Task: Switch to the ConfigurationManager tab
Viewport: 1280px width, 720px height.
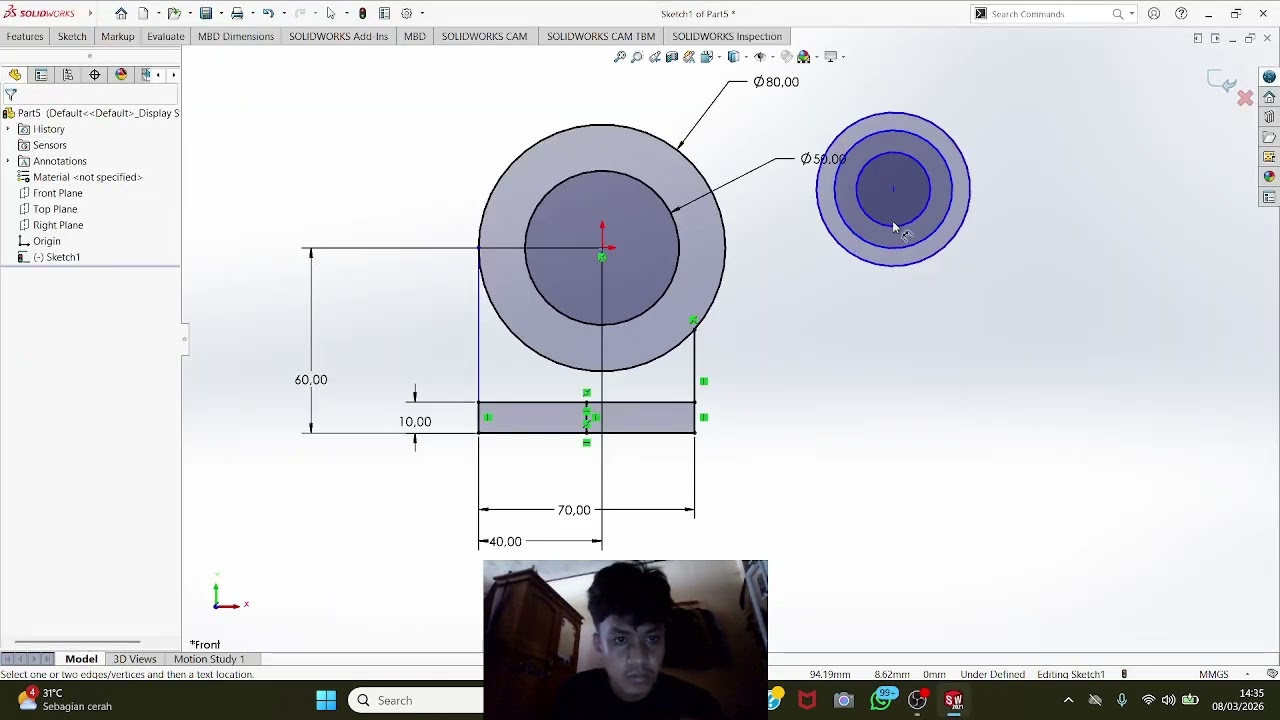Action: (x=68, y=75)
